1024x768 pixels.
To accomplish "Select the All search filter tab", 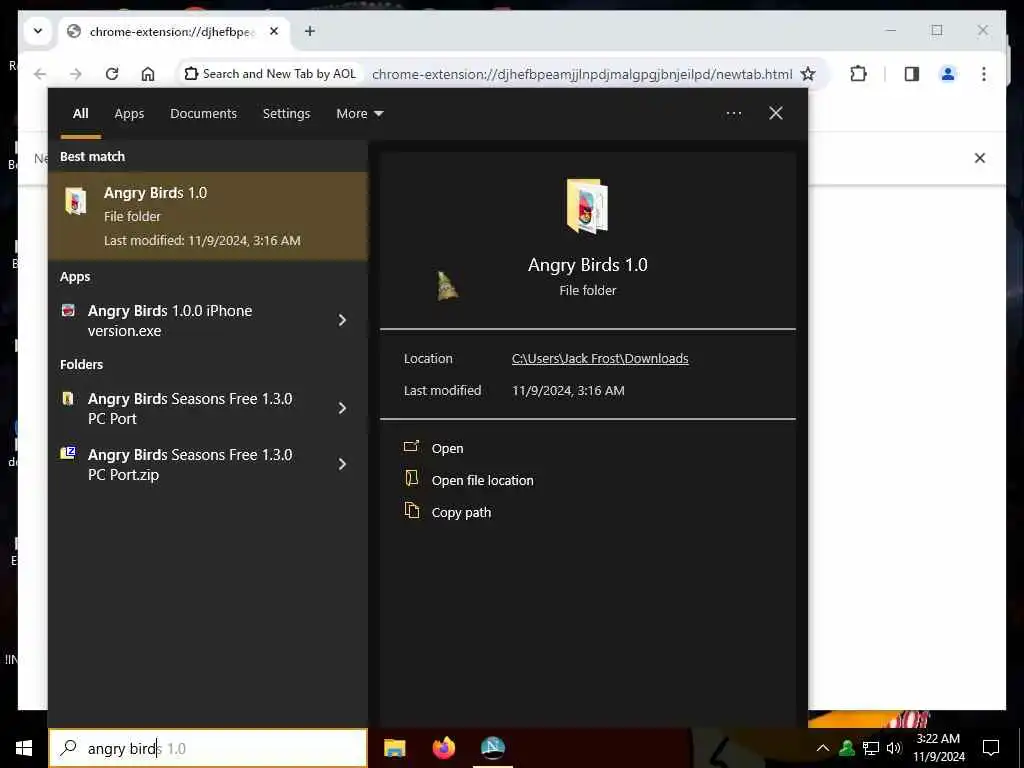I will point(80,114).
